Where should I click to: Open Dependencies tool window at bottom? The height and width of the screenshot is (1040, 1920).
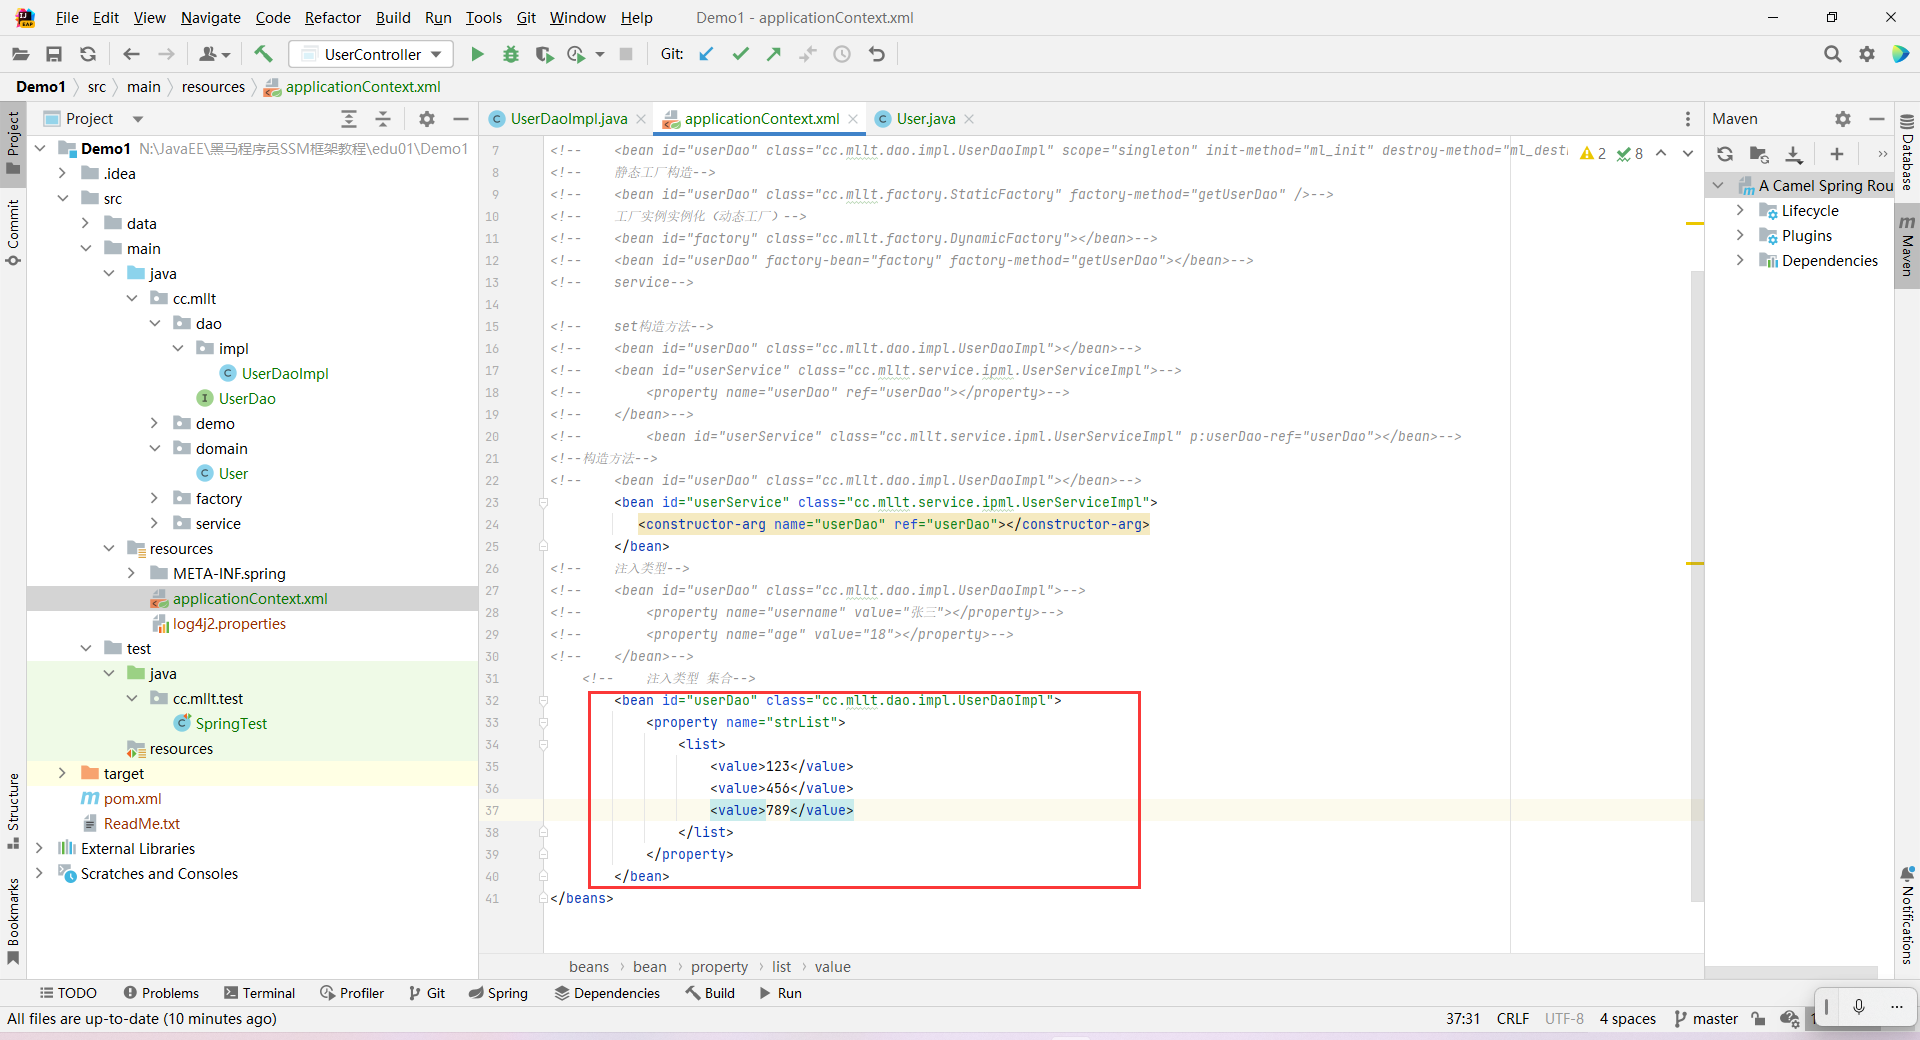[x=607, y=993]
